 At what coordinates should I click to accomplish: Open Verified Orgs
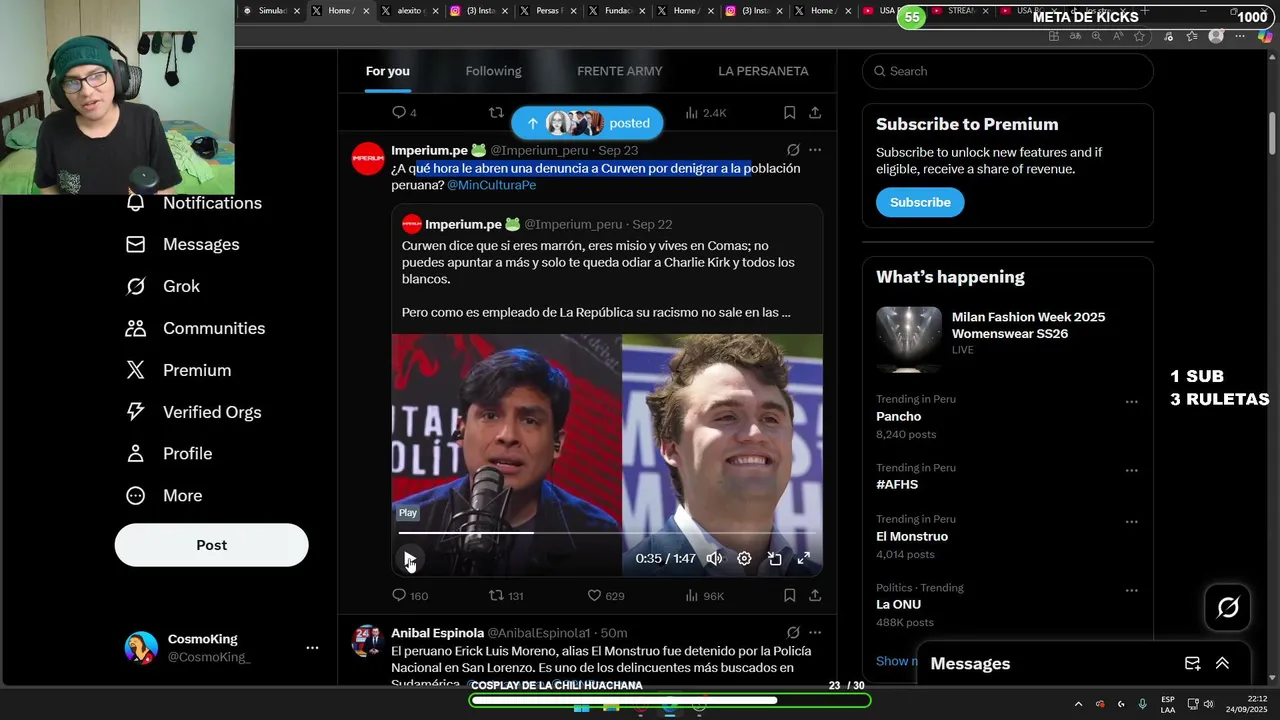[x=193, y=412]
